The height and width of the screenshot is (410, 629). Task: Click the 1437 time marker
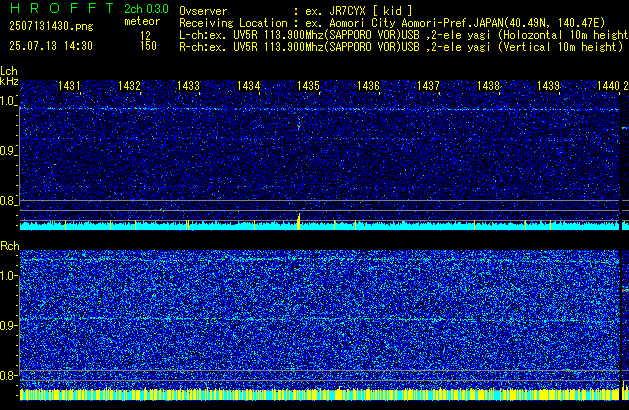(x=428, y=86)
